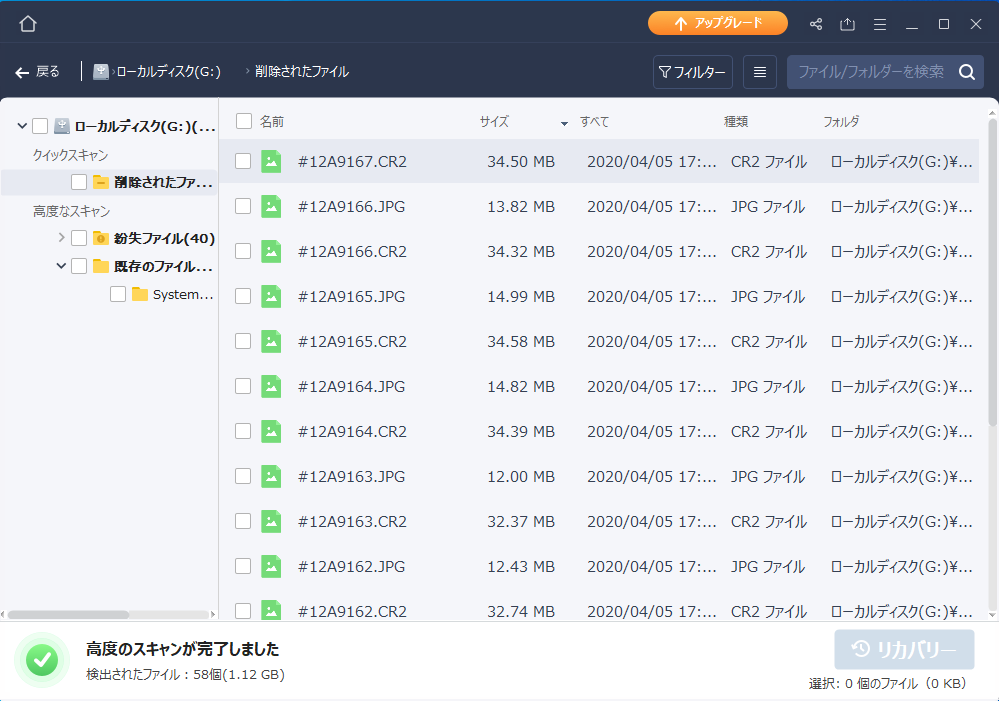Click the search magnifier icon

(x=966, y=72)
